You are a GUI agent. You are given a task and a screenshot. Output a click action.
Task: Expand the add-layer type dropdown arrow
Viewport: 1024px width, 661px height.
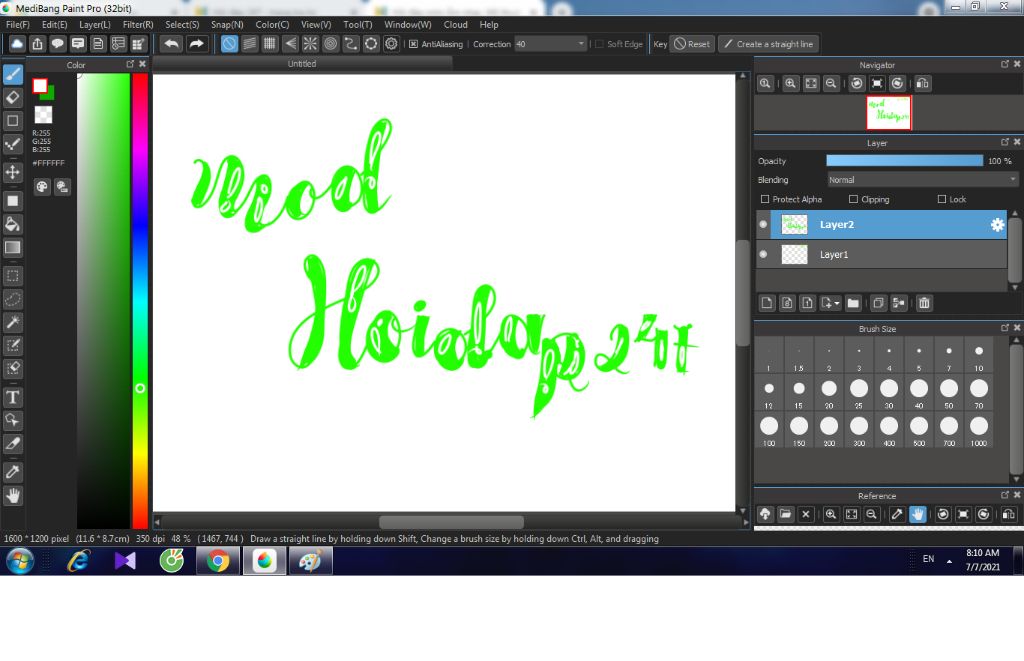click(x=837, y=303)
